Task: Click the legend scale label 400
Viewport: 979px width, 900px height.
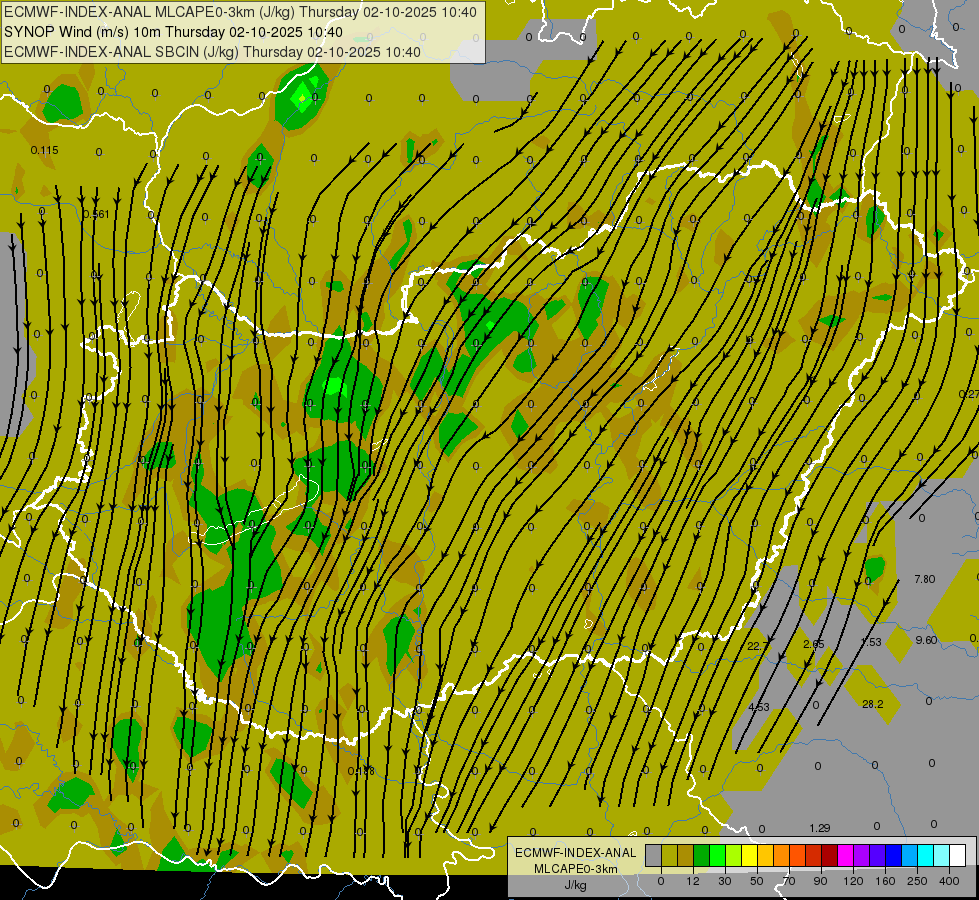Action: (949, 881)
